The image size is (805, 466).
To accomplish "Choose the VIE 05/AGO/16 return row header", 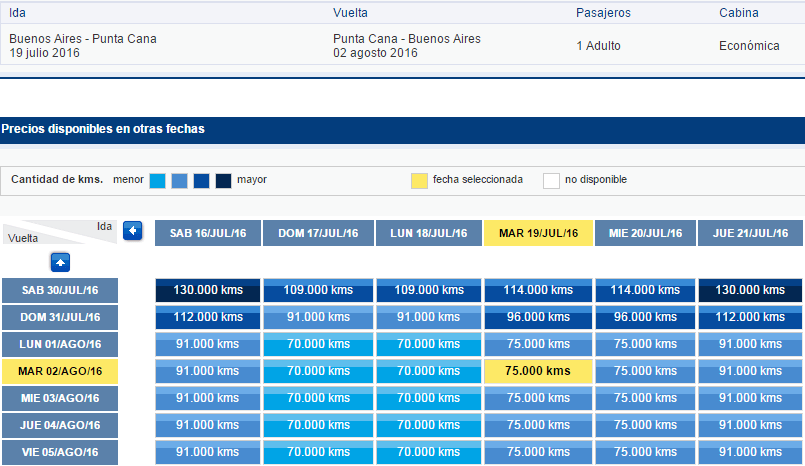I will (x=60, y=452).
